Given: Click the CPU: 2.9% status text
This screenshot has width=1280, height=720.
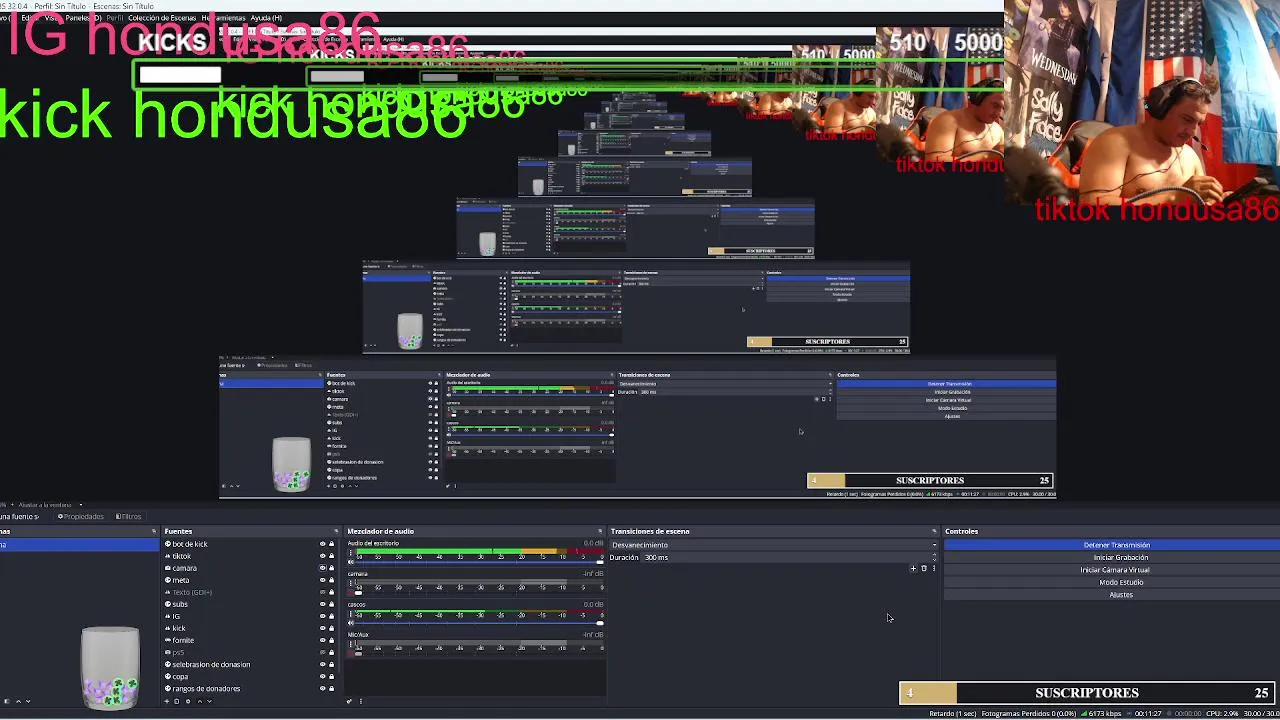Looking at the screenshot, I should pos(1222,713).
